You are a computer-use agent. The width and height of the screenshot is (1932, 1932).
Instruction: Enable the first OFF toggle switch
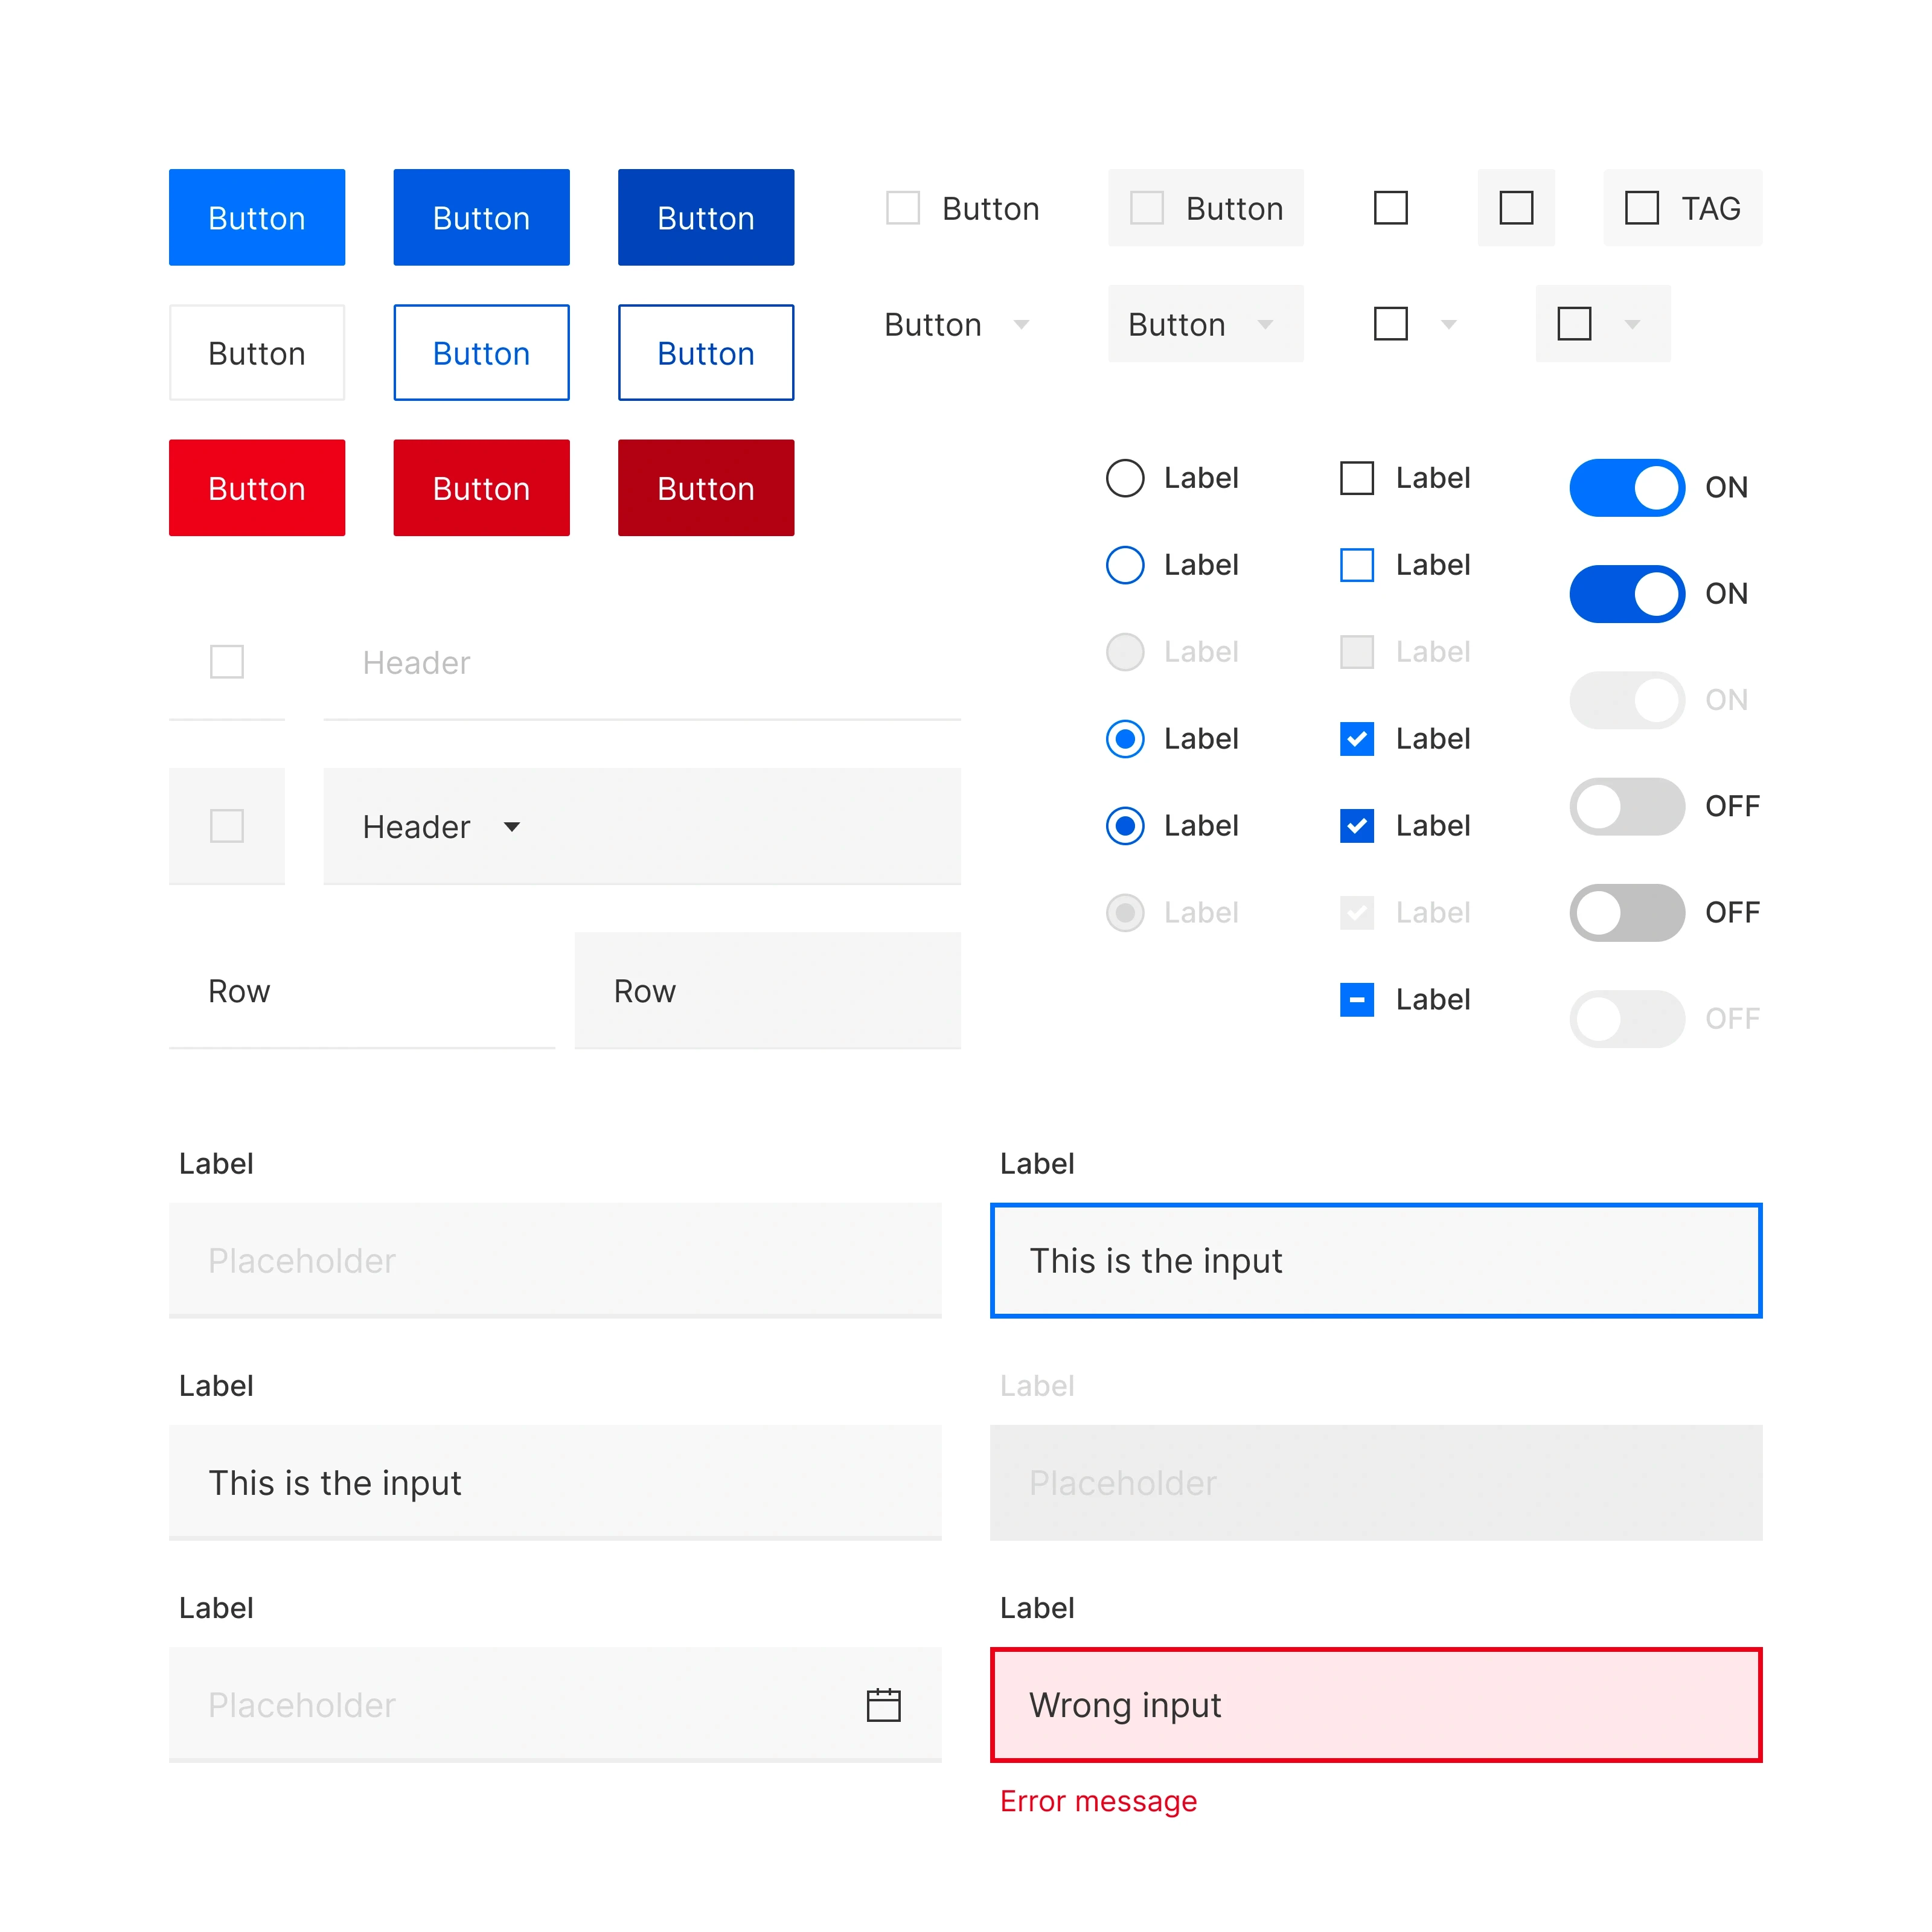click(x=1626, y=806)
